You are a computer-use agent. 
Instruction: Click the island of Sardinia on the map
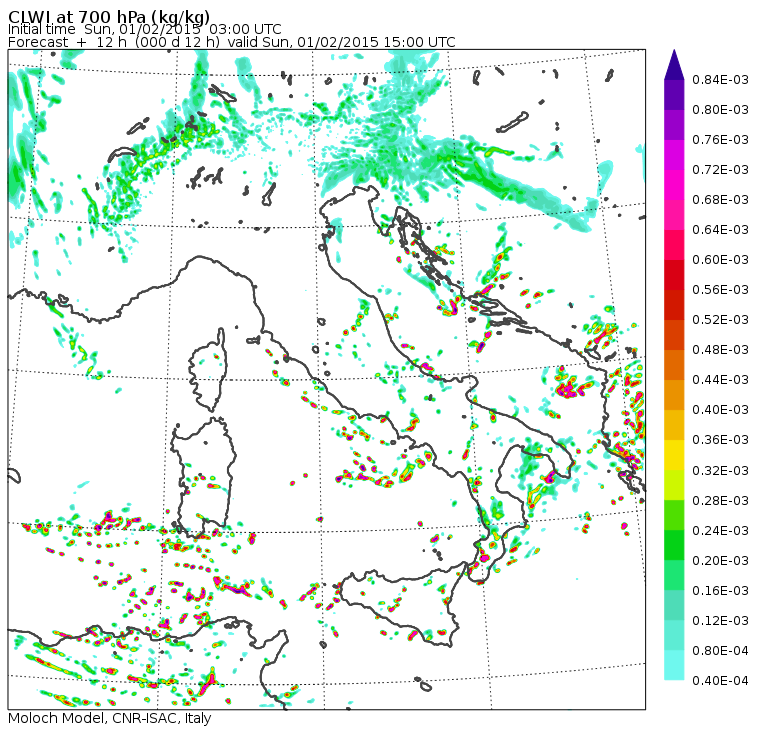(204, 480)
